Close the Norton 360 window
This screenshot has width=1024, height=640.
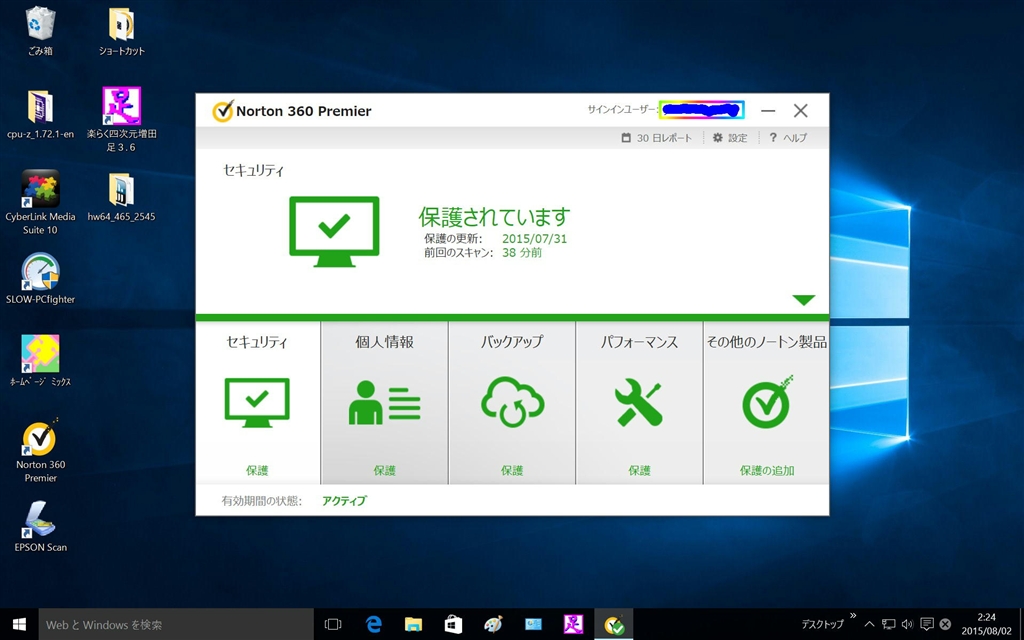(x=801, y=111)
